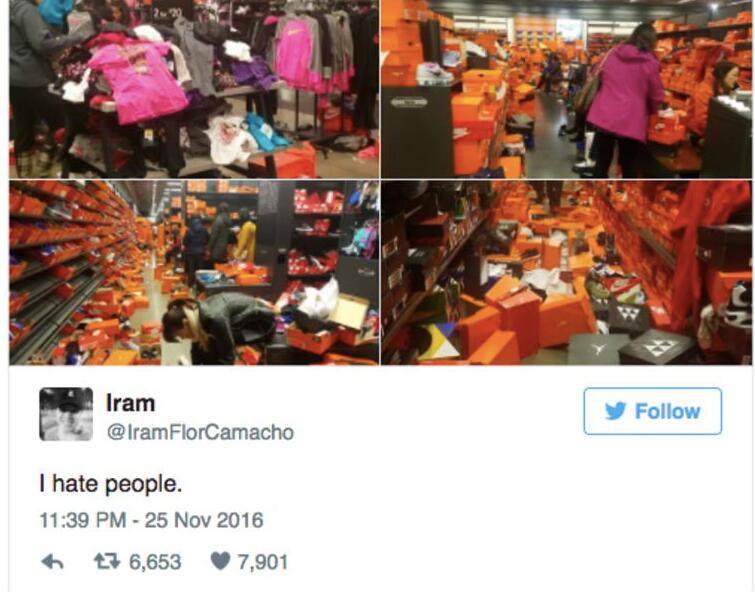Click the heart like icon
755x592 pixels.
(x=221, y=561)
